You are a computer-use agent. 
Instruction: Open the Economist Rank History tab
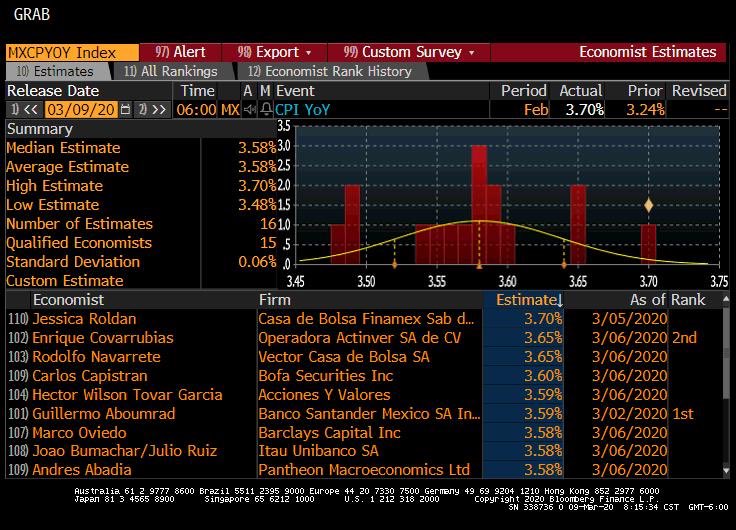click(330, 71)
